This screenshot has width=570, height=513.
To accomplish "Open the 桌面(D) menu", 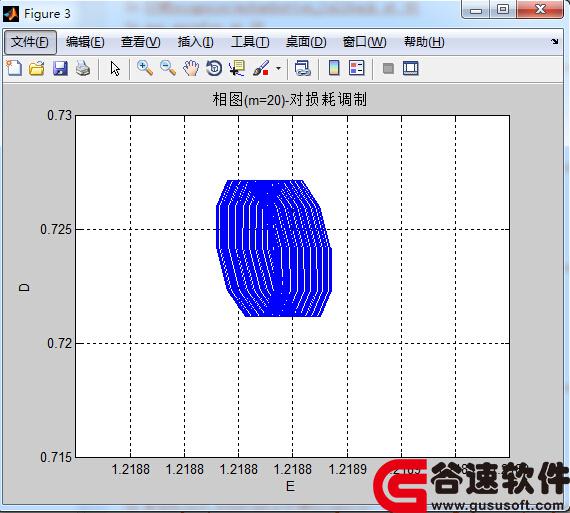I will [306, 42].
